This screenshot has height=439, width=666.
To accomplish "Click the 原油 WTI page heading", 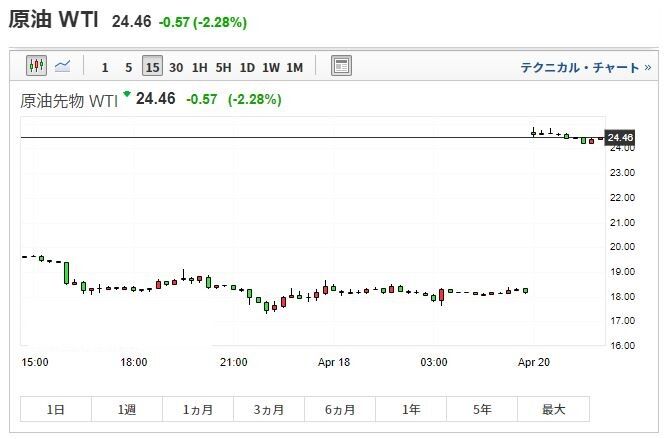I will coord(54,20).
